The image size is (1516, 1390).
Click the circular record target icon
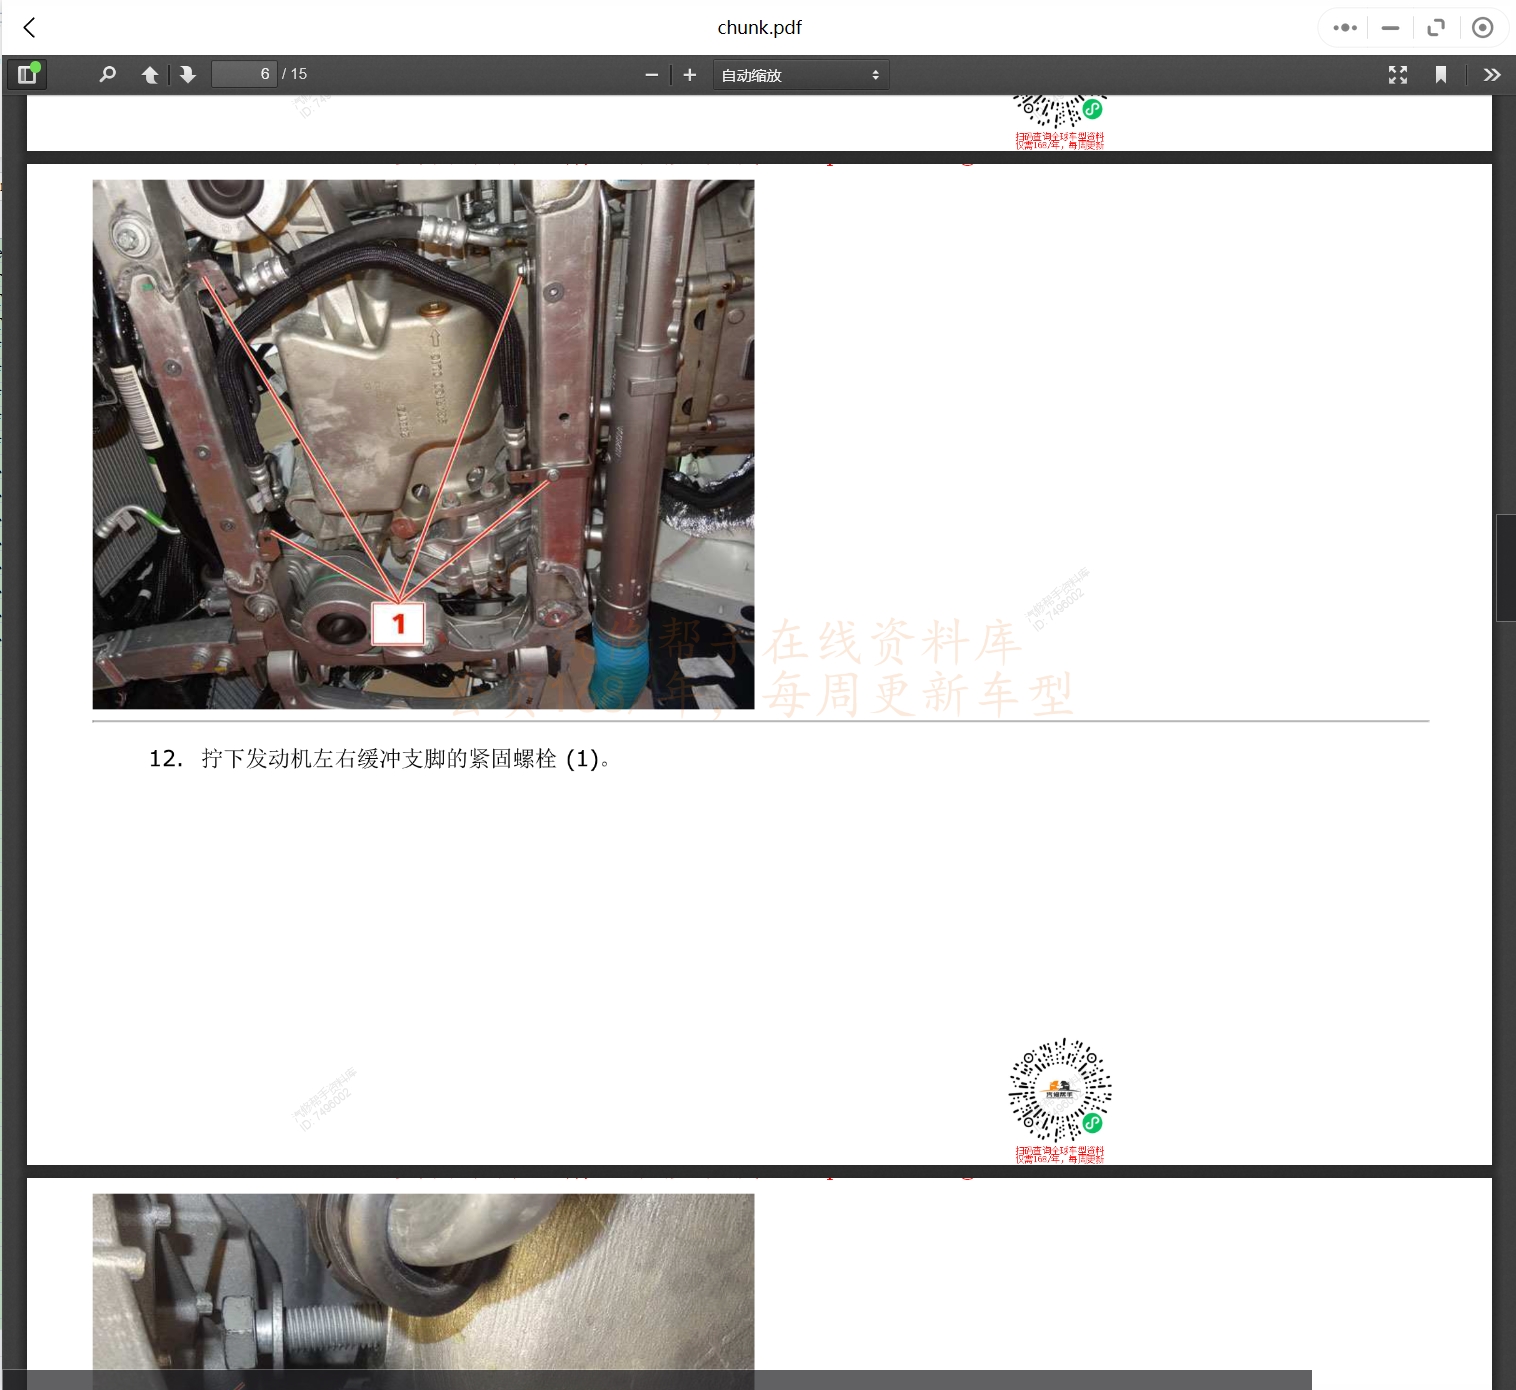pyautogui.click(x=1483, y=28)
